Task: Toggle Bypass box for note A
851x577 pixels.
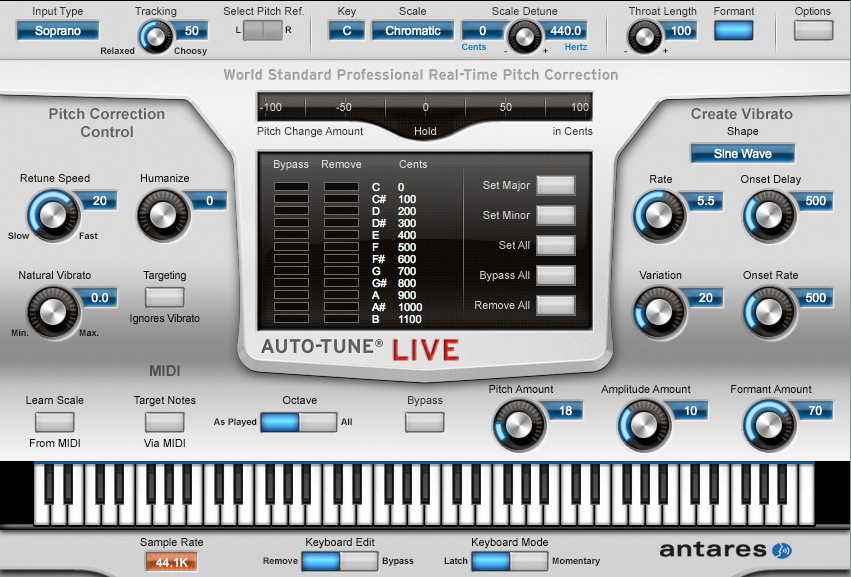Action: (x=291, y=295)
